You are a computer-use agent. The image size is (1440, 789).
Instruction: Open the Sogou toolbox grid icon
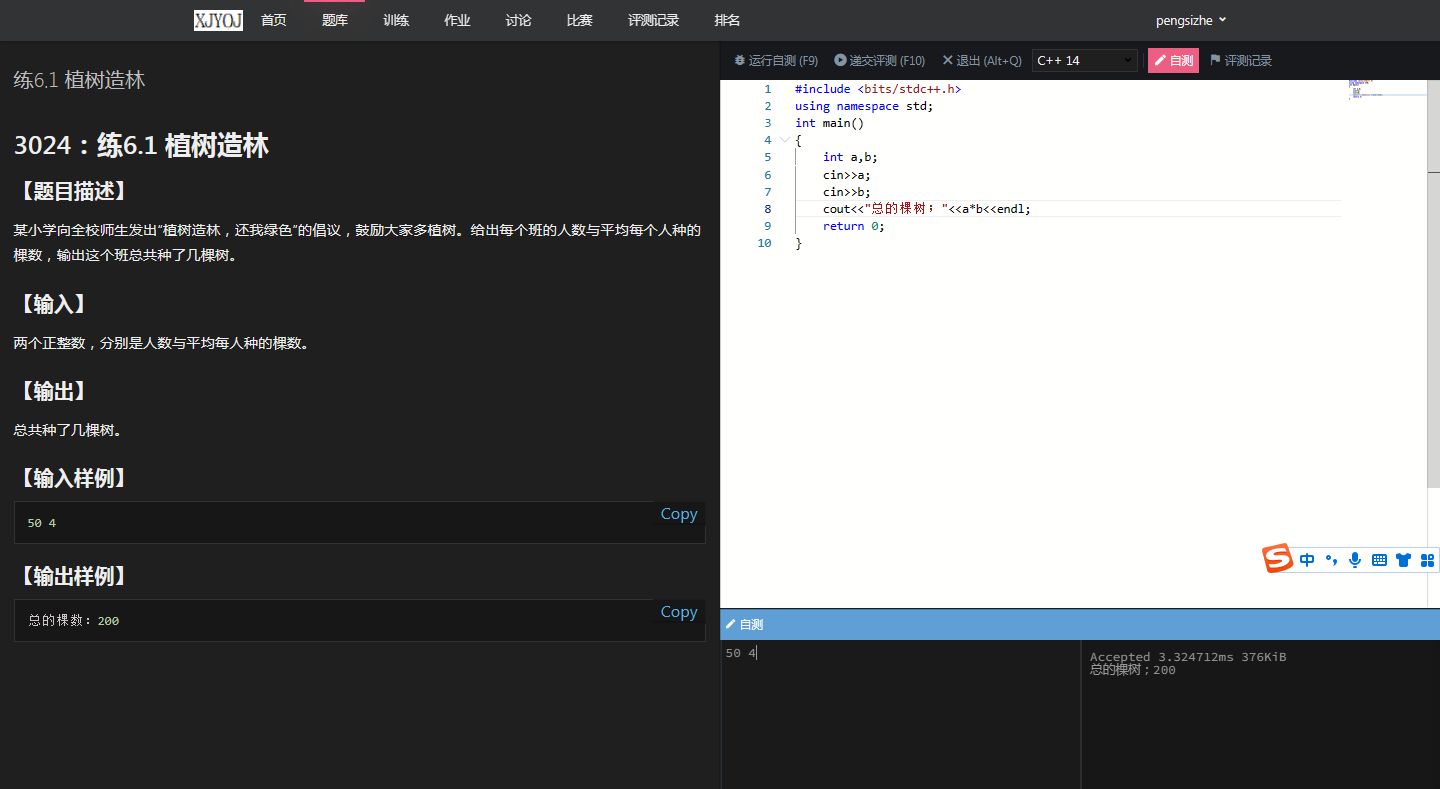pos(1427,560)
